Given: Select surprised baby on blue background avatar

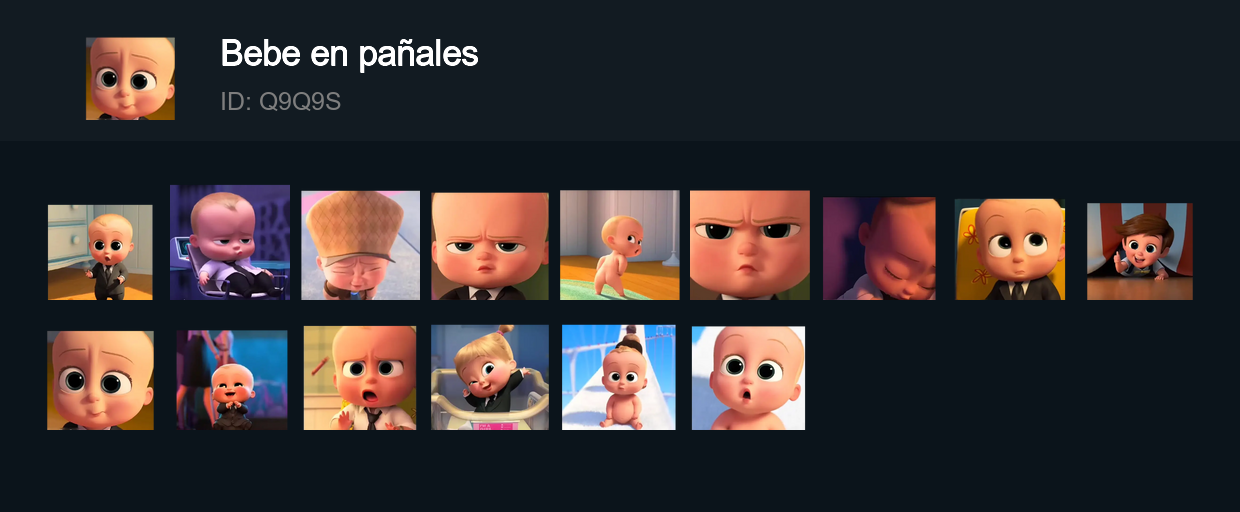Looking at the screenshot, I should click(x=749, y=378).
